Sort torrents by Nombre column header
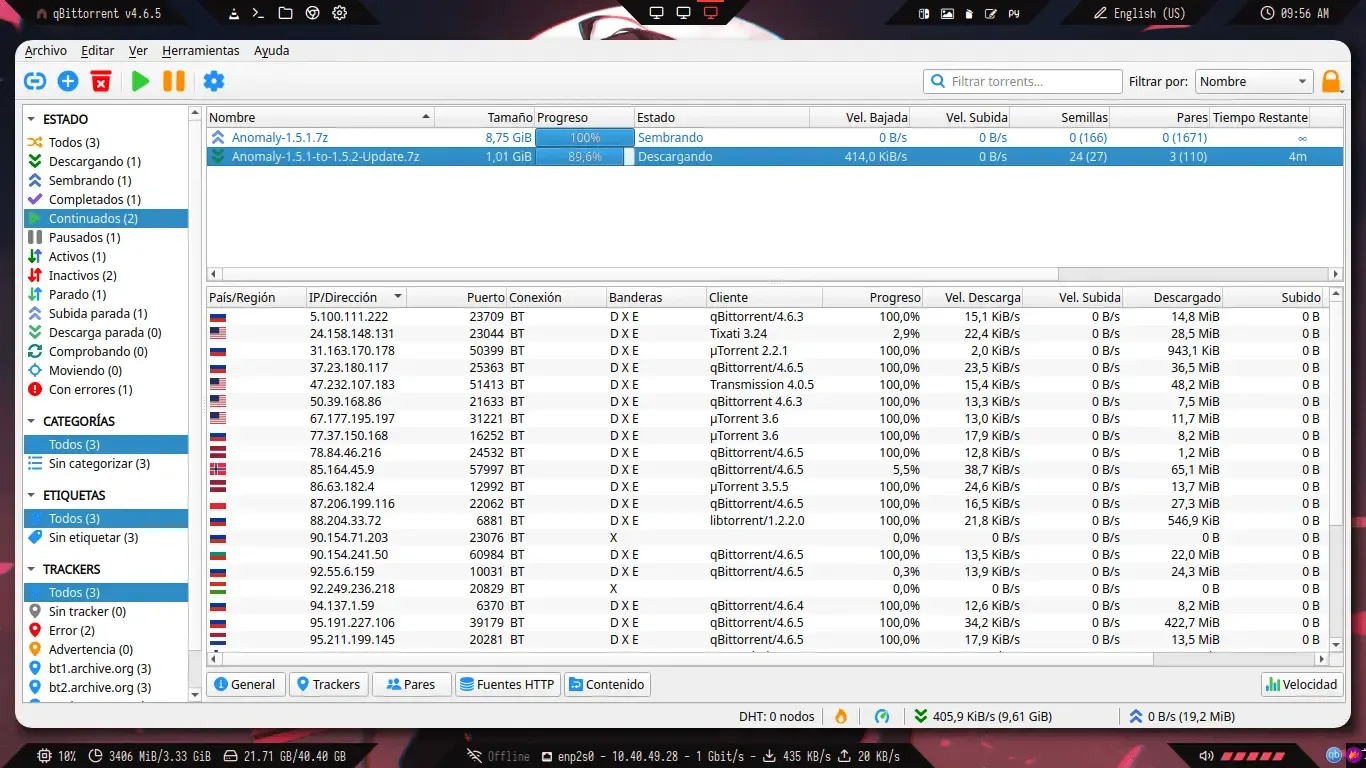Screen dimensions: 1366x768 coord(320,117)
